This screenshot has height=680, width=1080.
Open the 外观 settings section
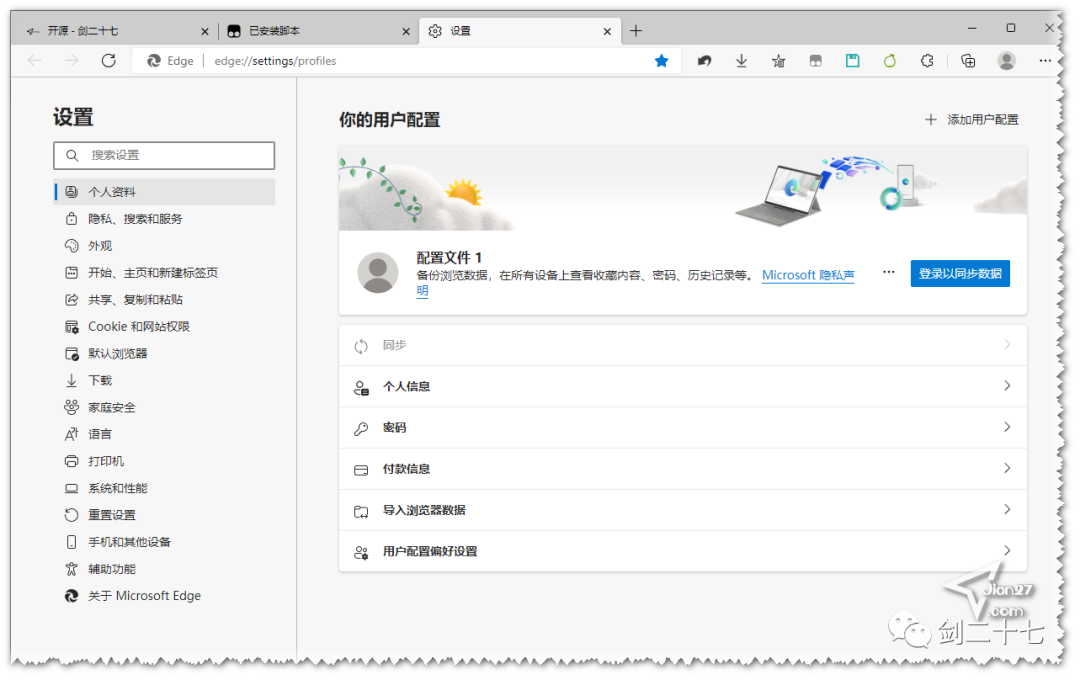pos(165,246)
